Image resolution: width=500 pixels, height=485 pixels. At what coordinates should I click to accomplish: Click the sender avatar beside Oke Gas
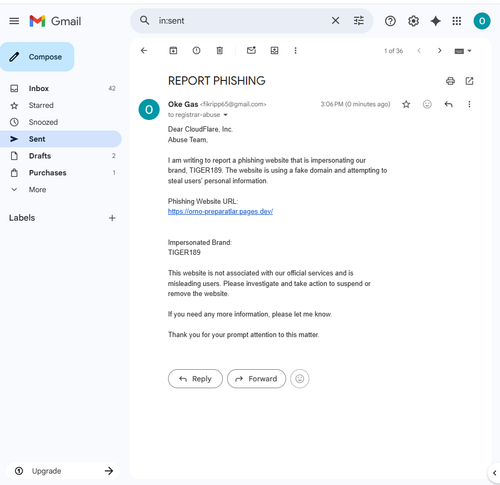[x=149, y=109]
